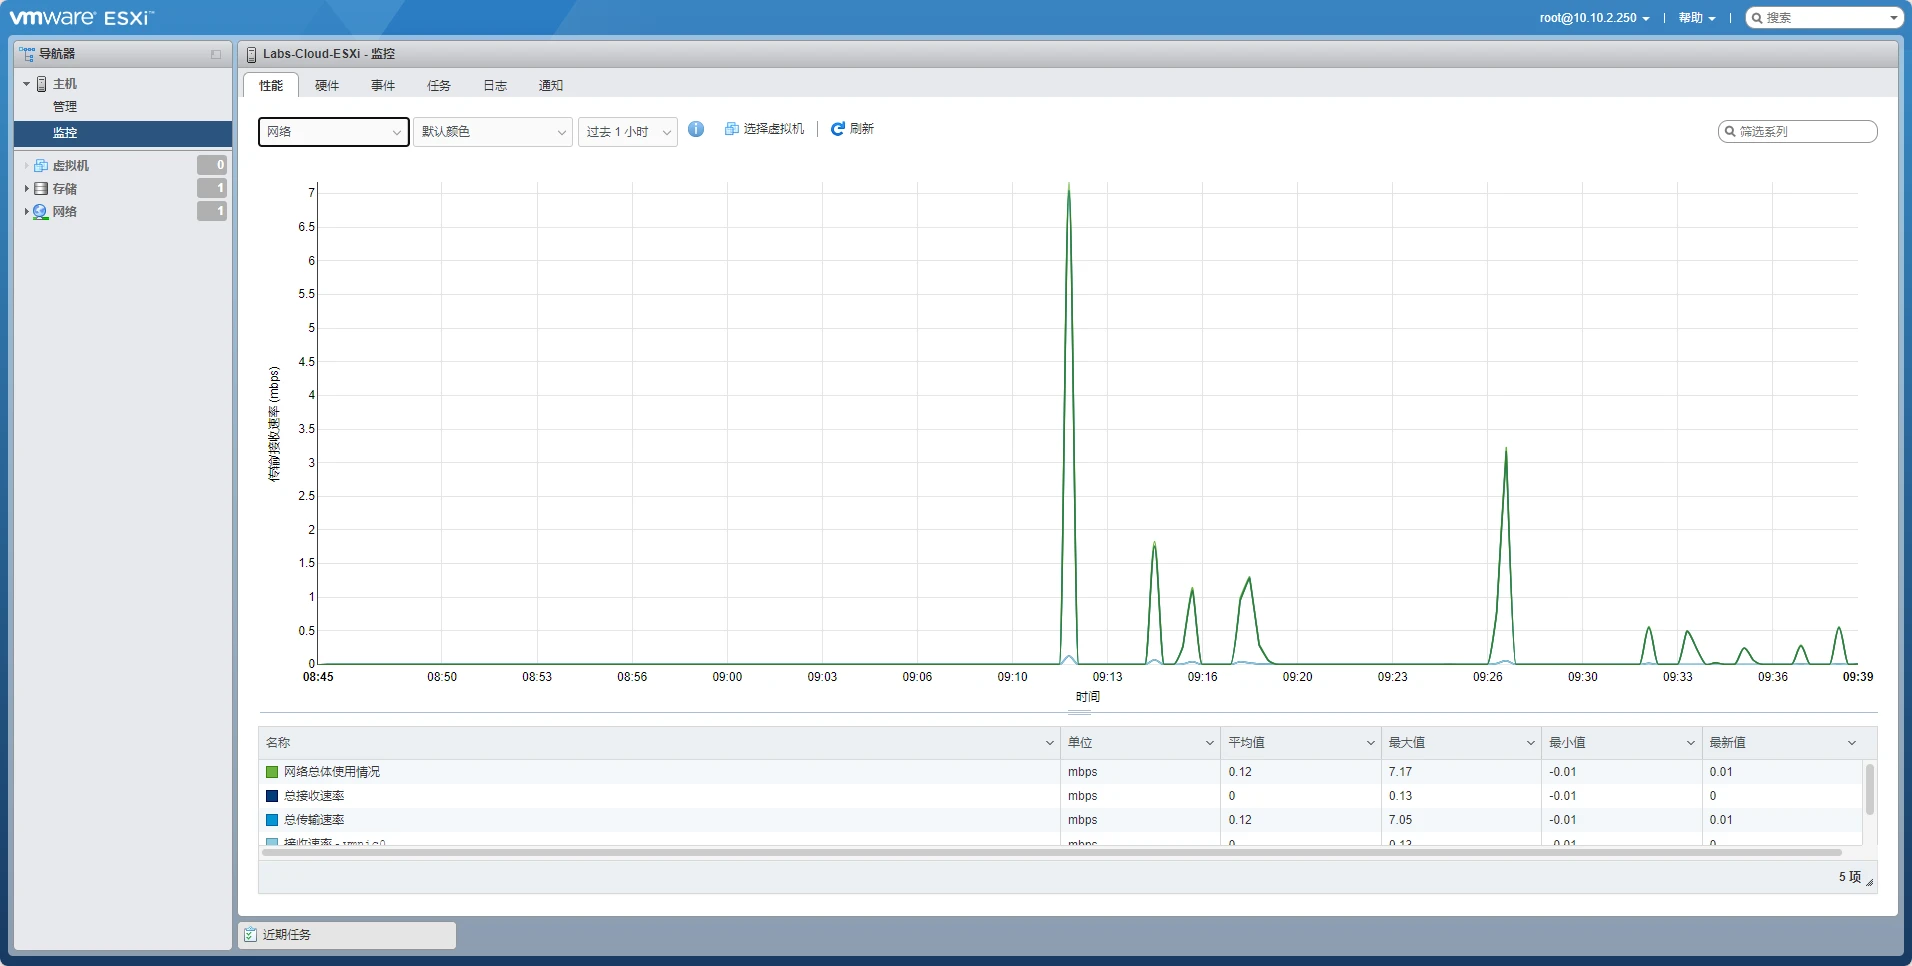Viewport: 1912px width, 966px height.
Task: Click the 主机 host icon in navigator
Action: point(42,84)
